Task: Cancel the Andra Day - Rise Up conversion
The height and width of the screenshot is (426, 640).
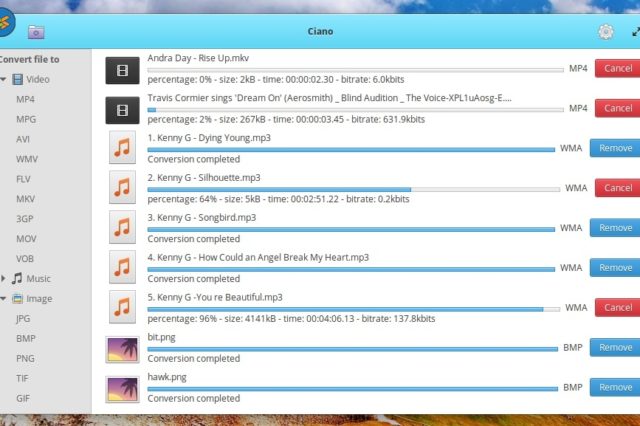Action: 617,68
